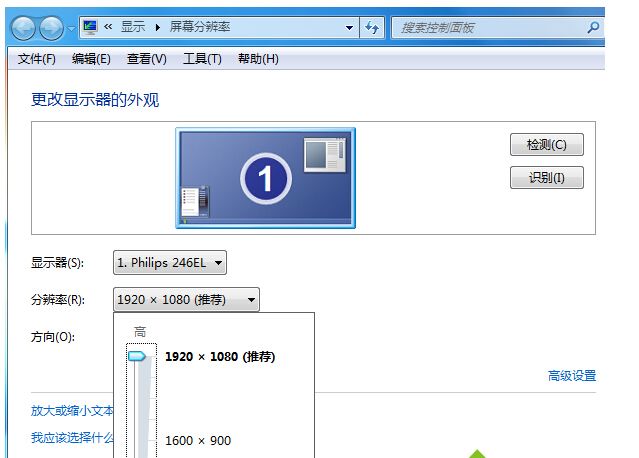This screenshot has height=458, width=639.
Task: Click the magnifier search icon
Action: coord(593,28)
